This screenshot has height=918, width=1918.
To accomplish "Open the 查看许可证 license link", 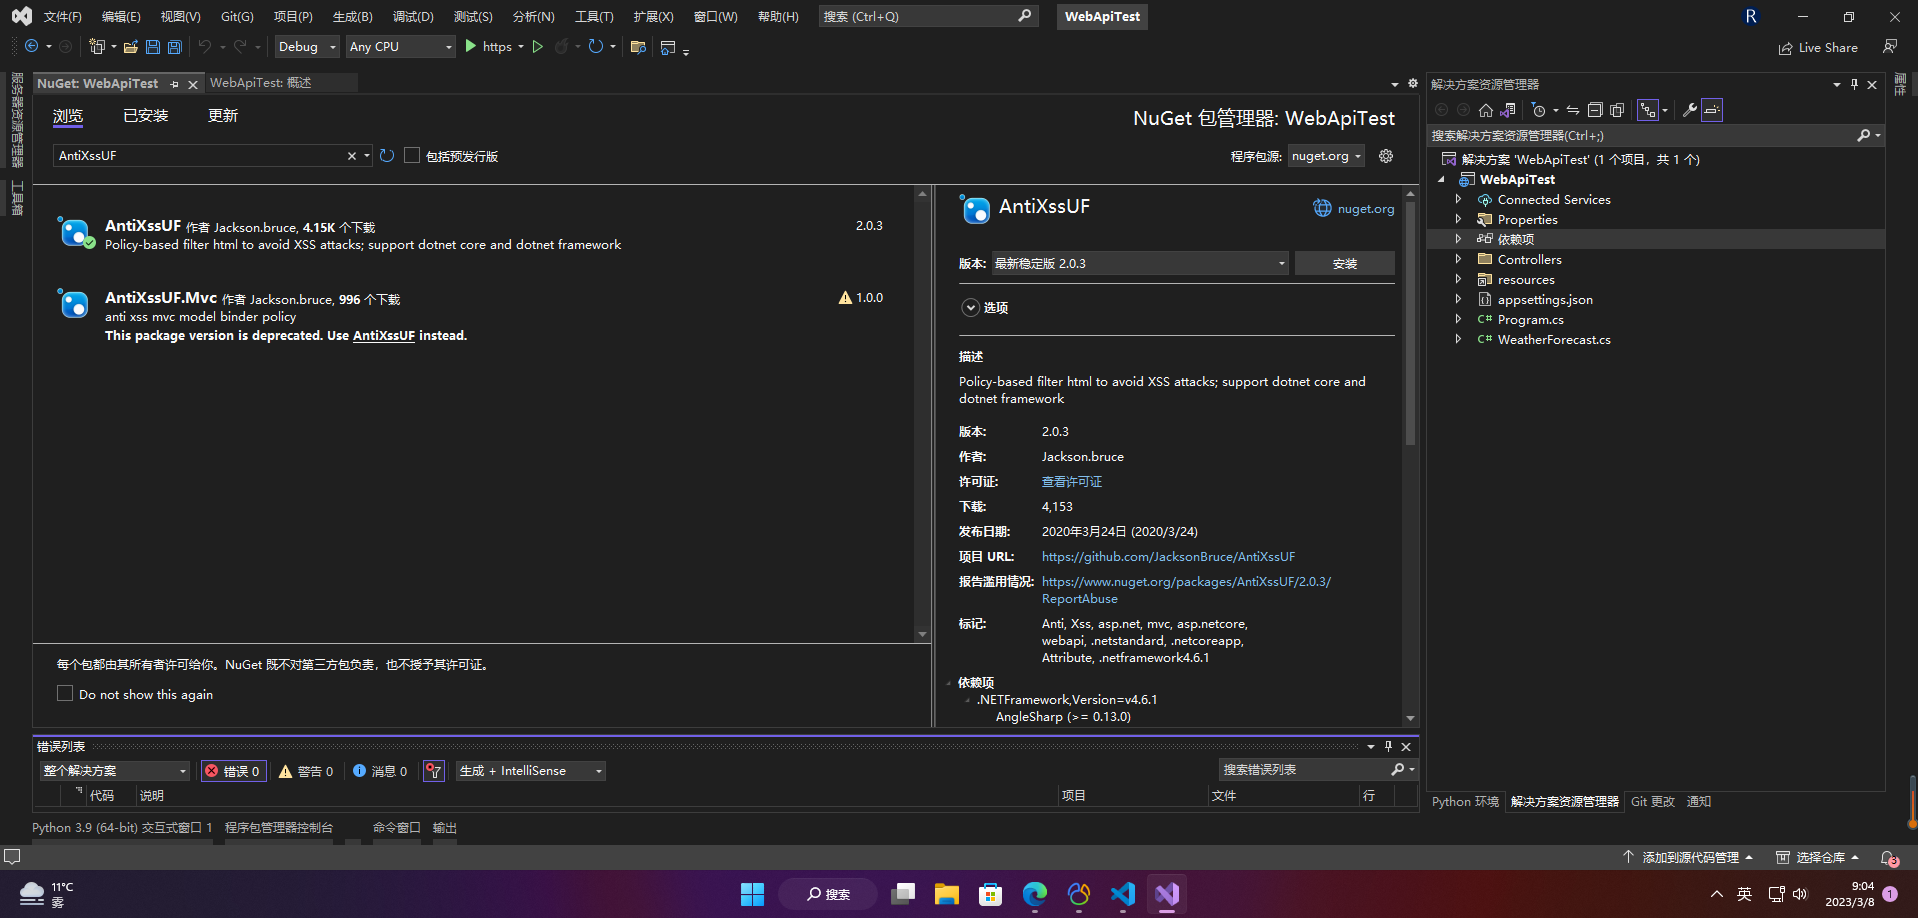I will (1072, 482).
